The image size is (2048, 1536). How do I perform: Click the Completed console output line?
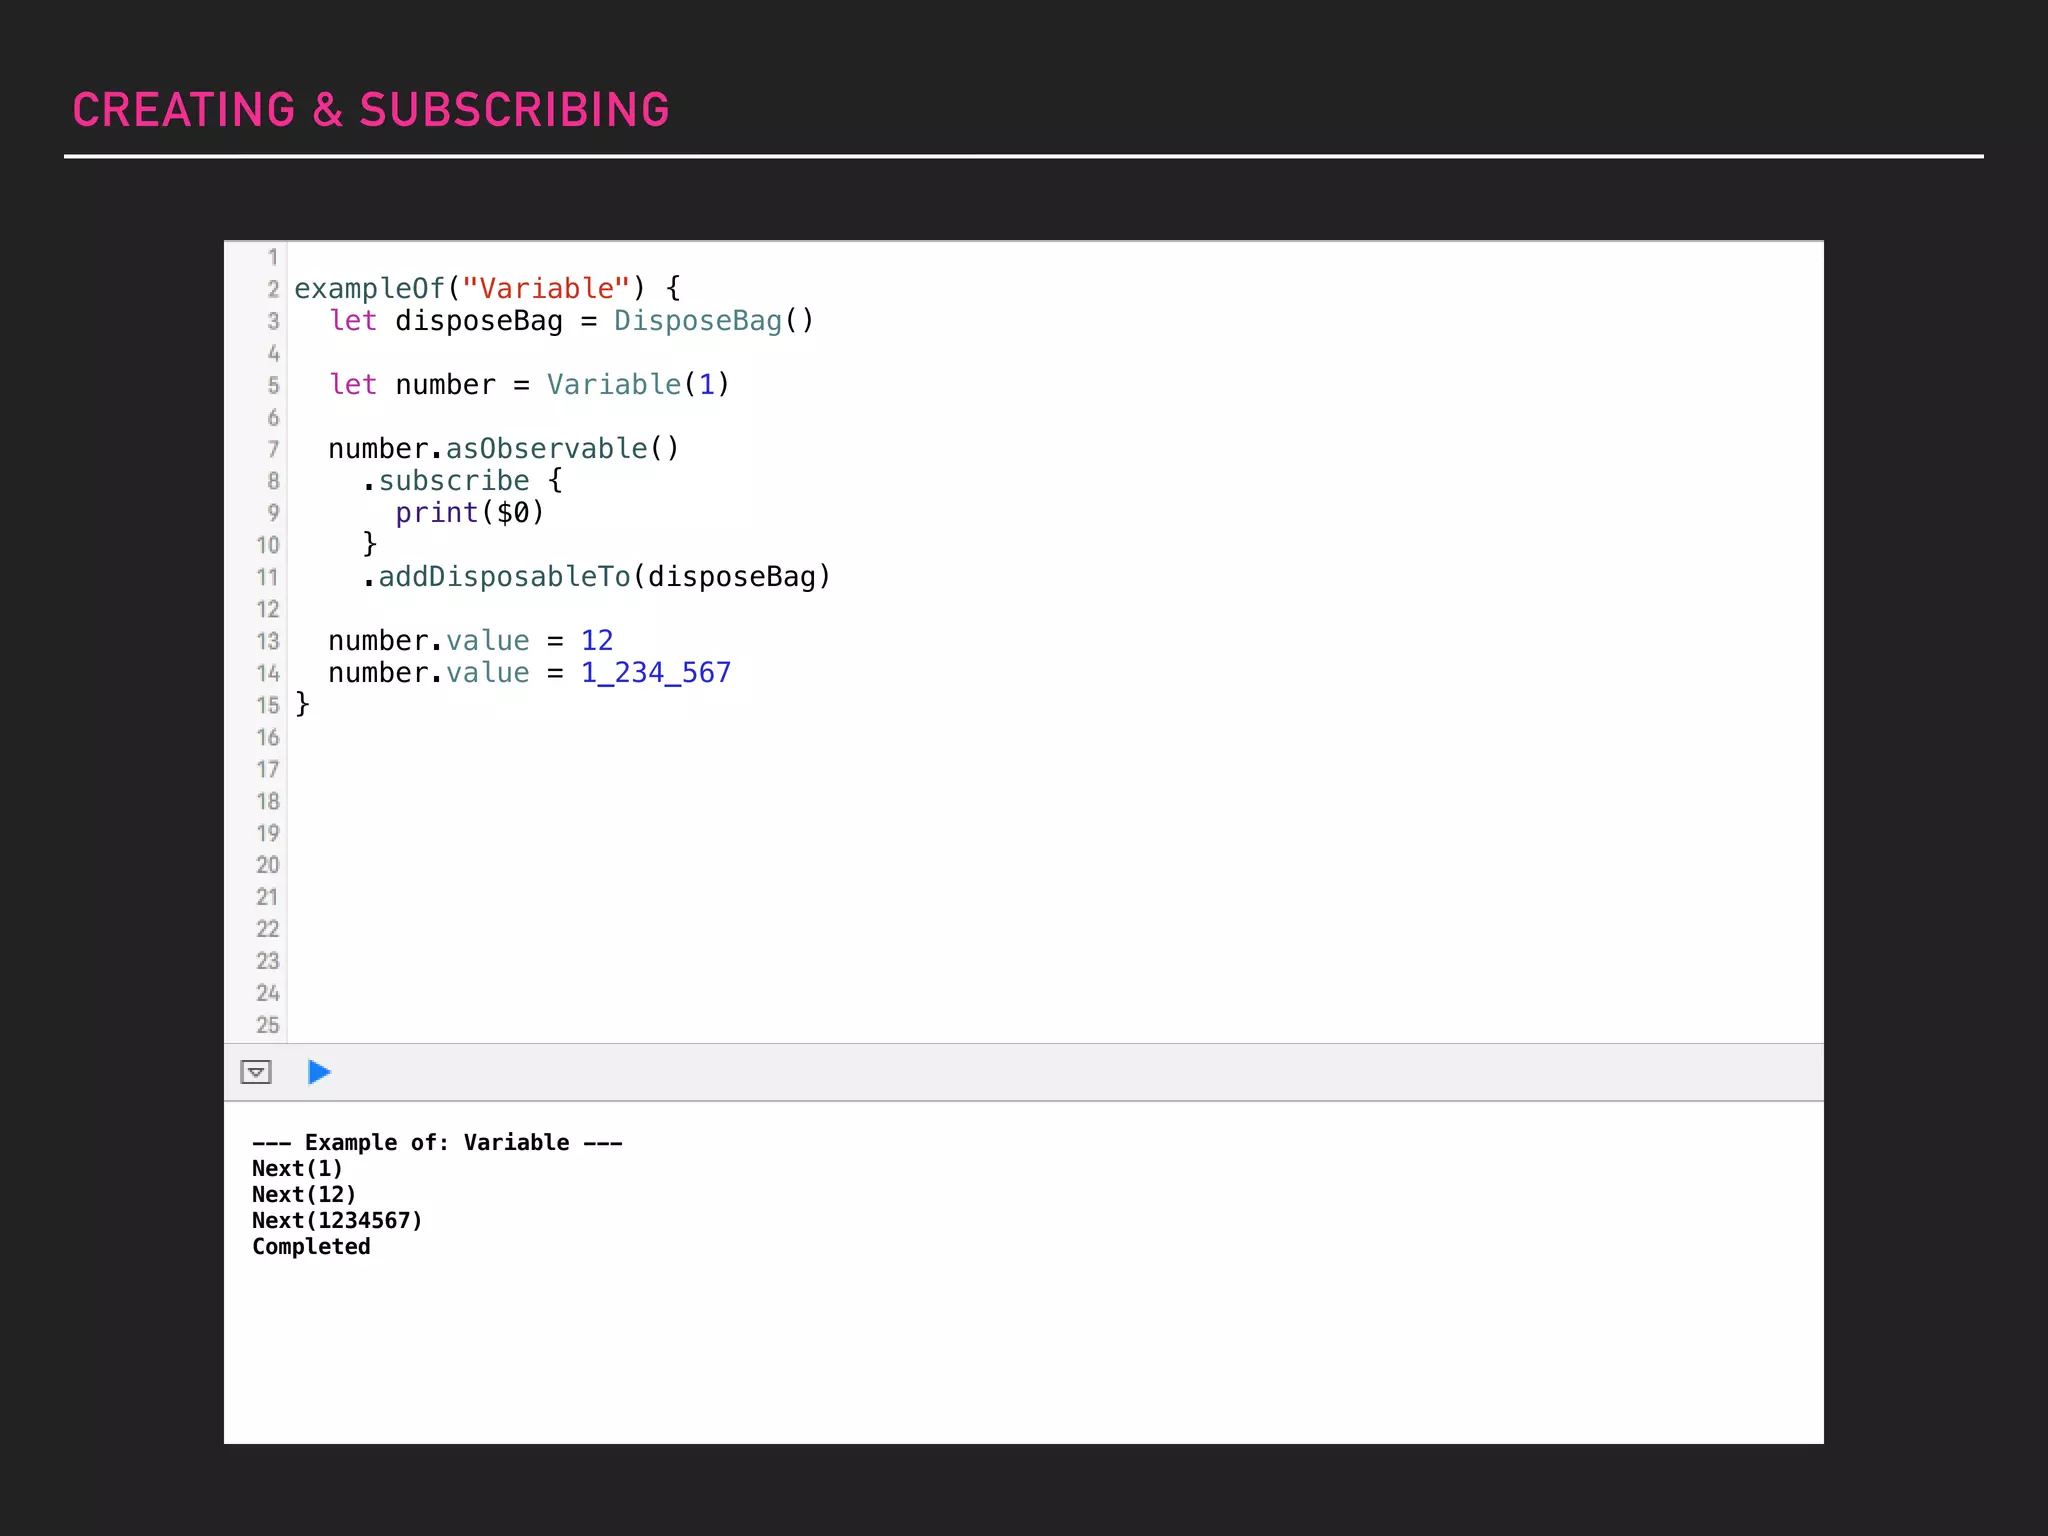311,1247
